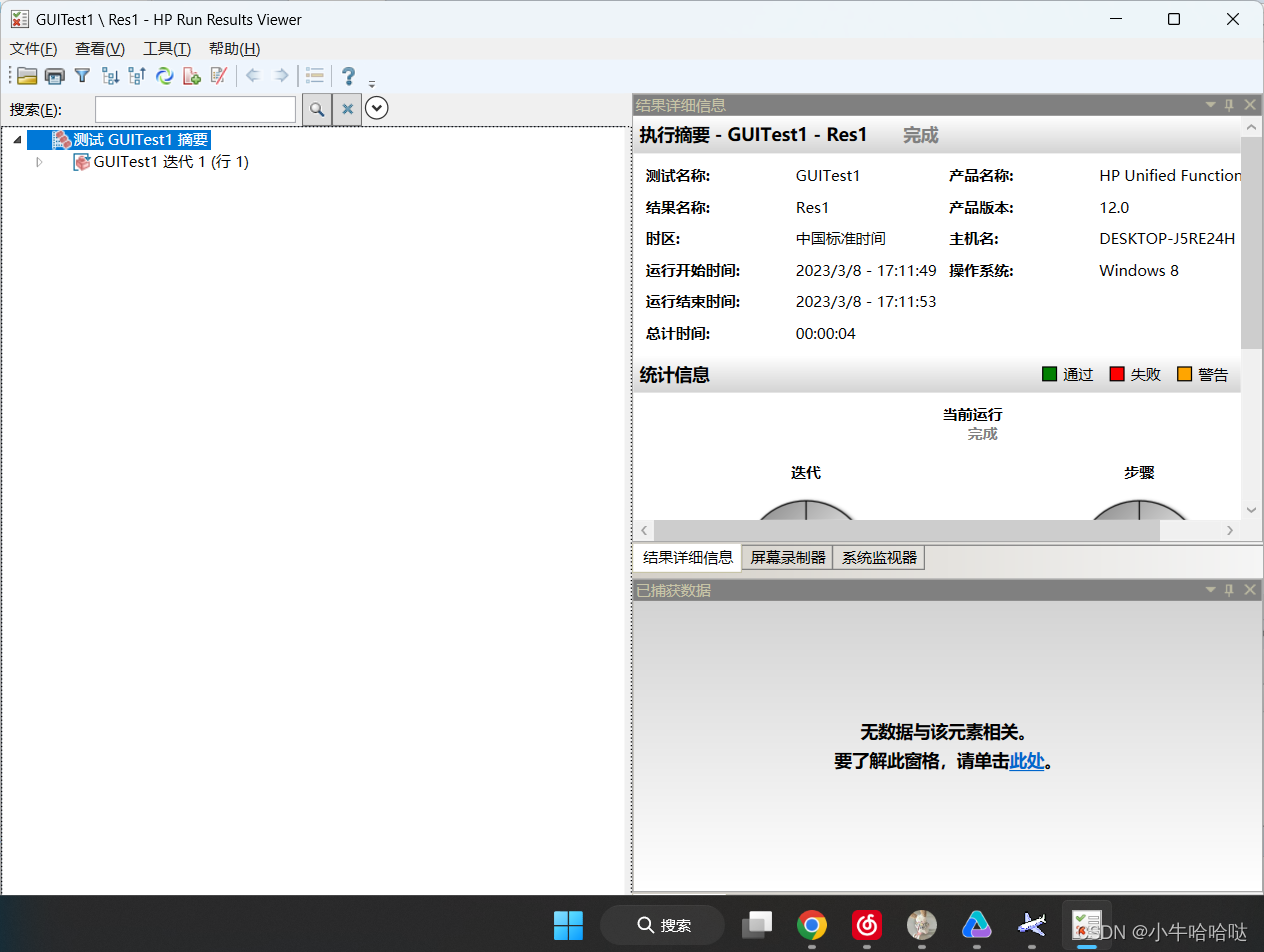The image size is (1264, 952).
Task: Switch to the 屏幕录制器 tab
Action: (786, 557)
